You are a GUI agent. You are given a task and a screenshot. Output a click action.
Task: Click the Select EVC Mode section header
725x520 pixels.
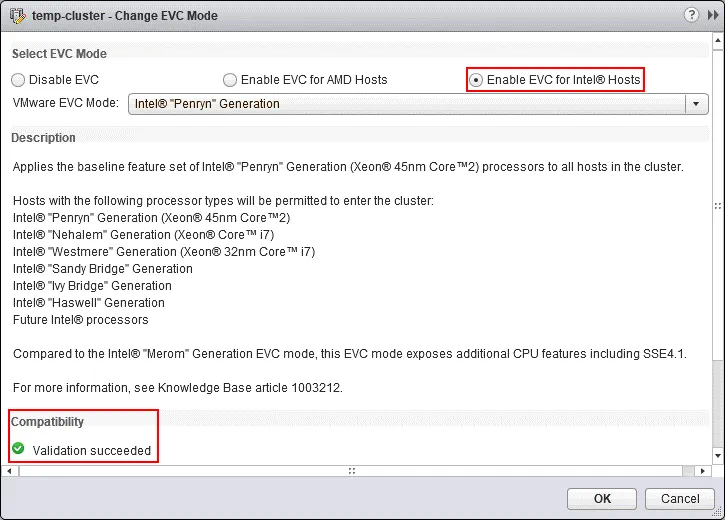tap(59, 53)
